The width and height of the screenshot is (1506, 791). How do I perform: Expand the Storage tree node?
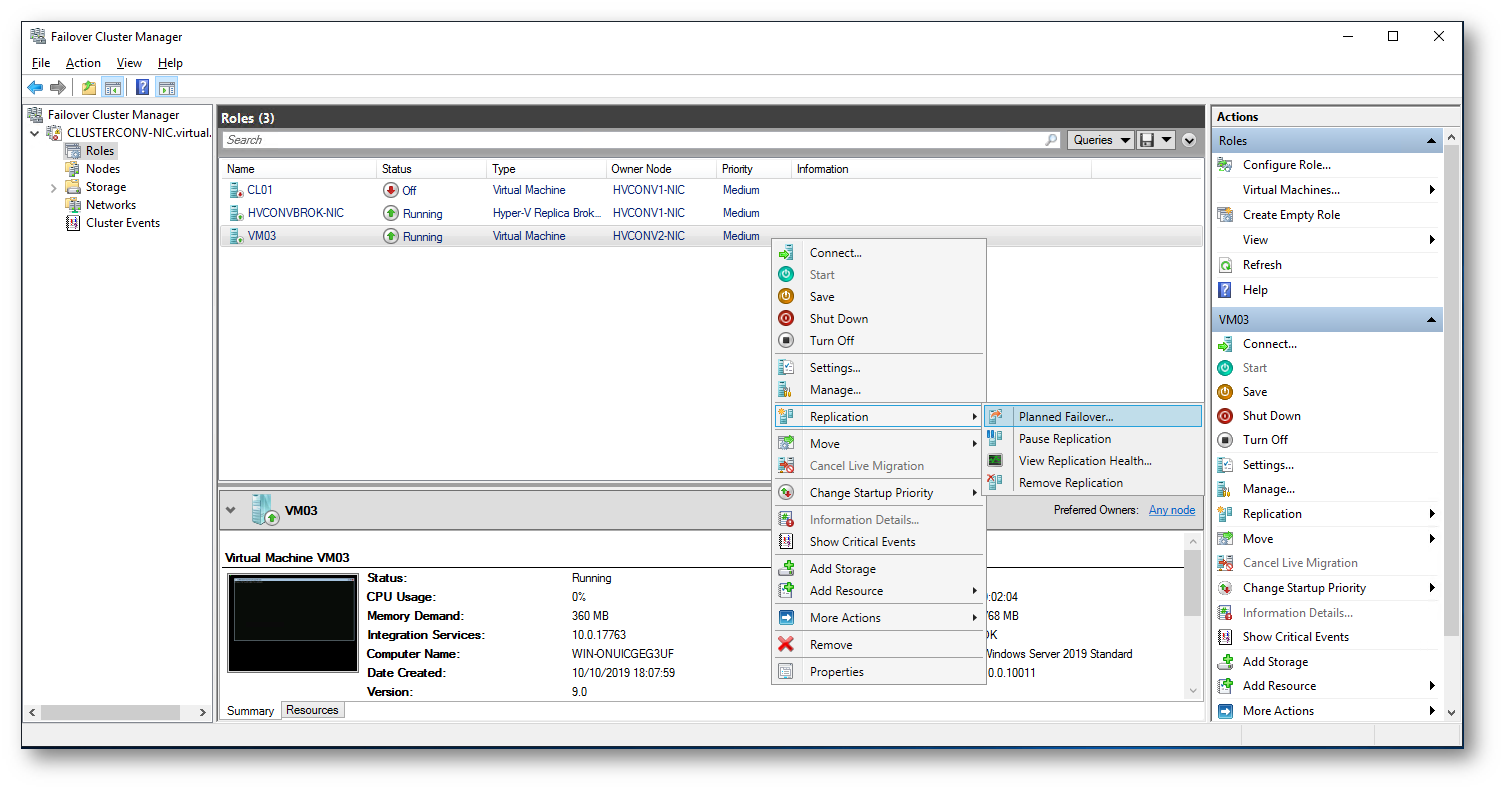[x=53, y=187]
